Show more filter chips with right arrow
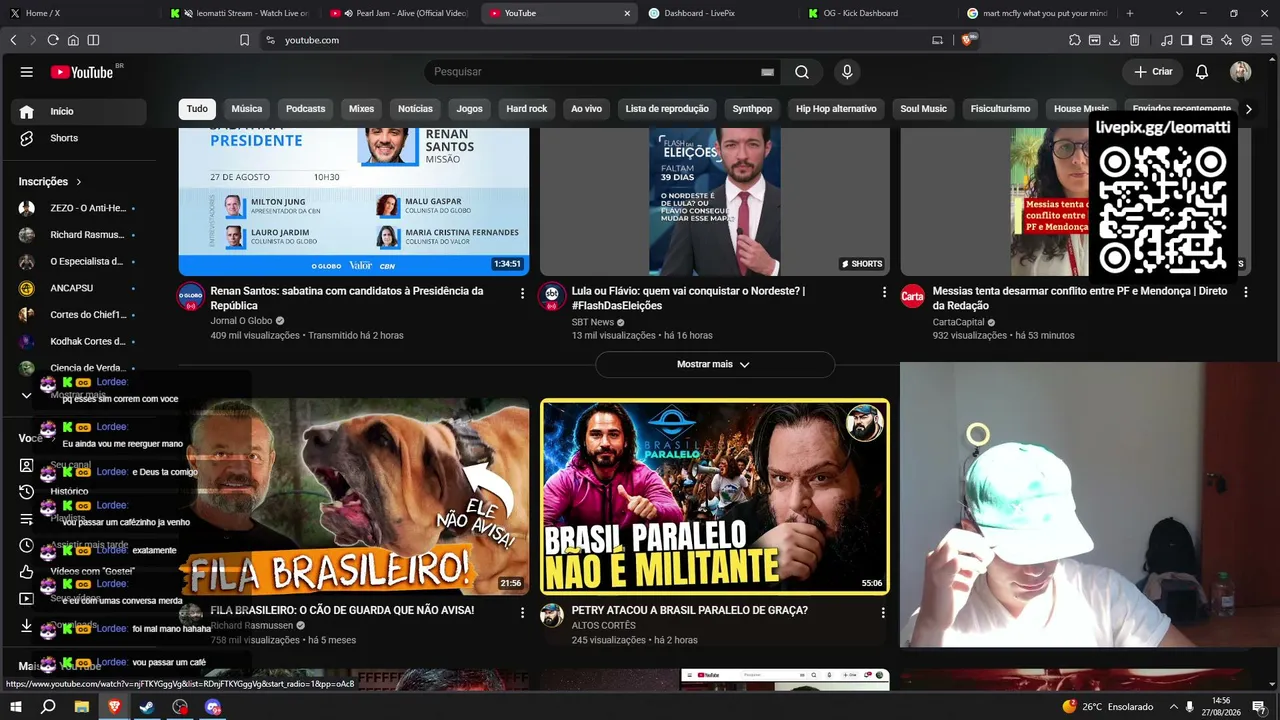The image size is (1280, 720). click(1248, 109)
